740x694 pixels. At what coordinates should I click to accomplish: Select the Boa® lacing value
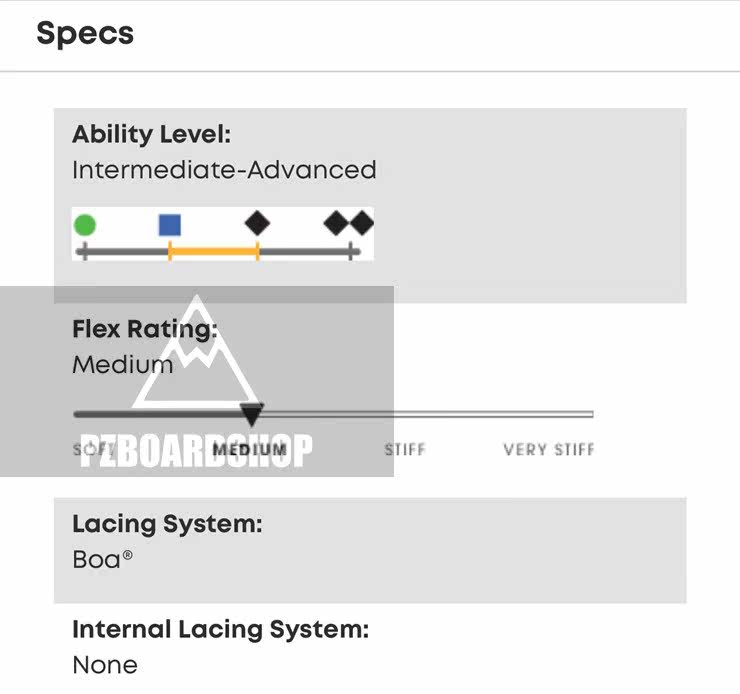click(103, 559)
